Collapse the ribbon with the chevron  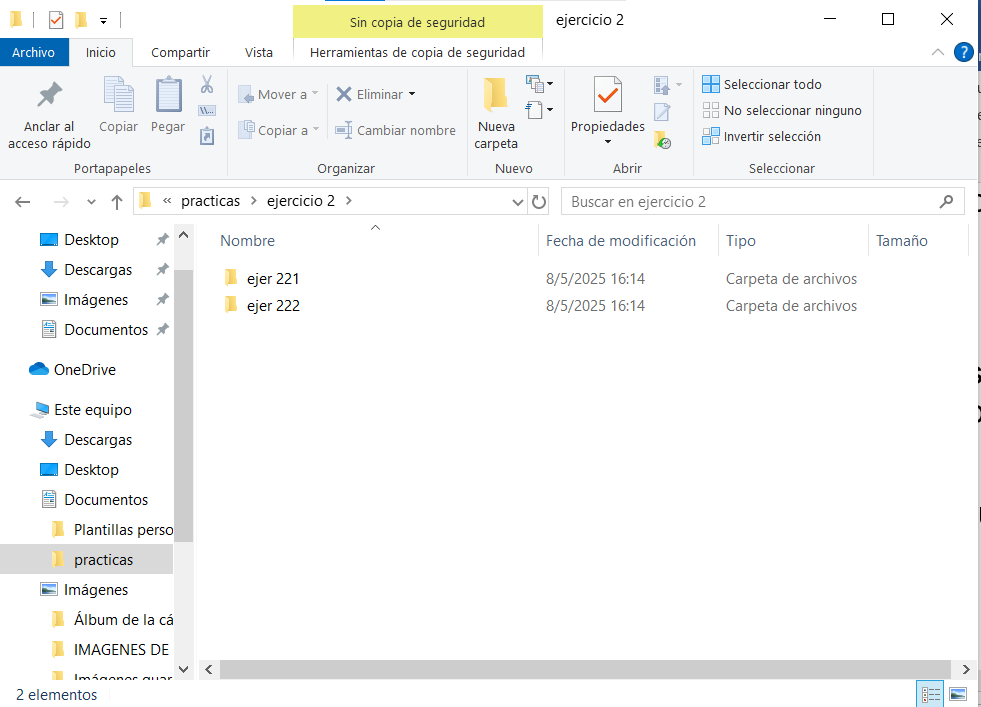point(937,53)
